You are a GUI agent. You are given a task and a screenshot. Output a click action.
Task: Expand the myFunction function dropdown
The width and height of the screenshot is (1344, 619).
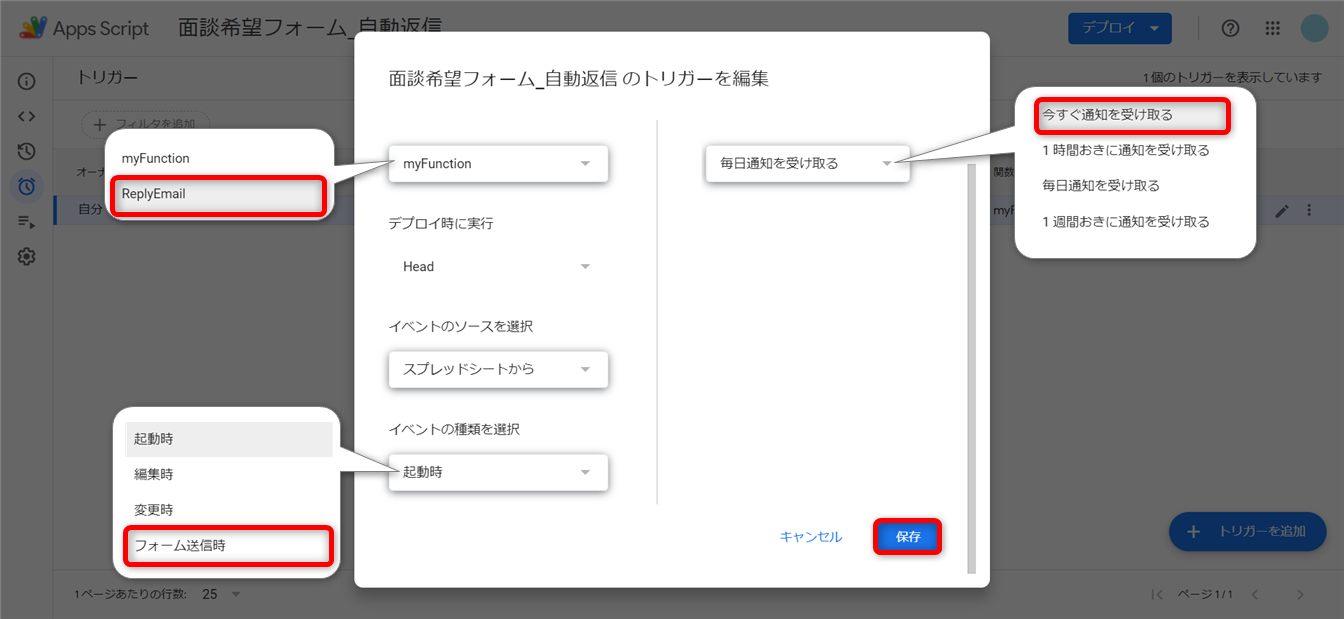(498, 164)
